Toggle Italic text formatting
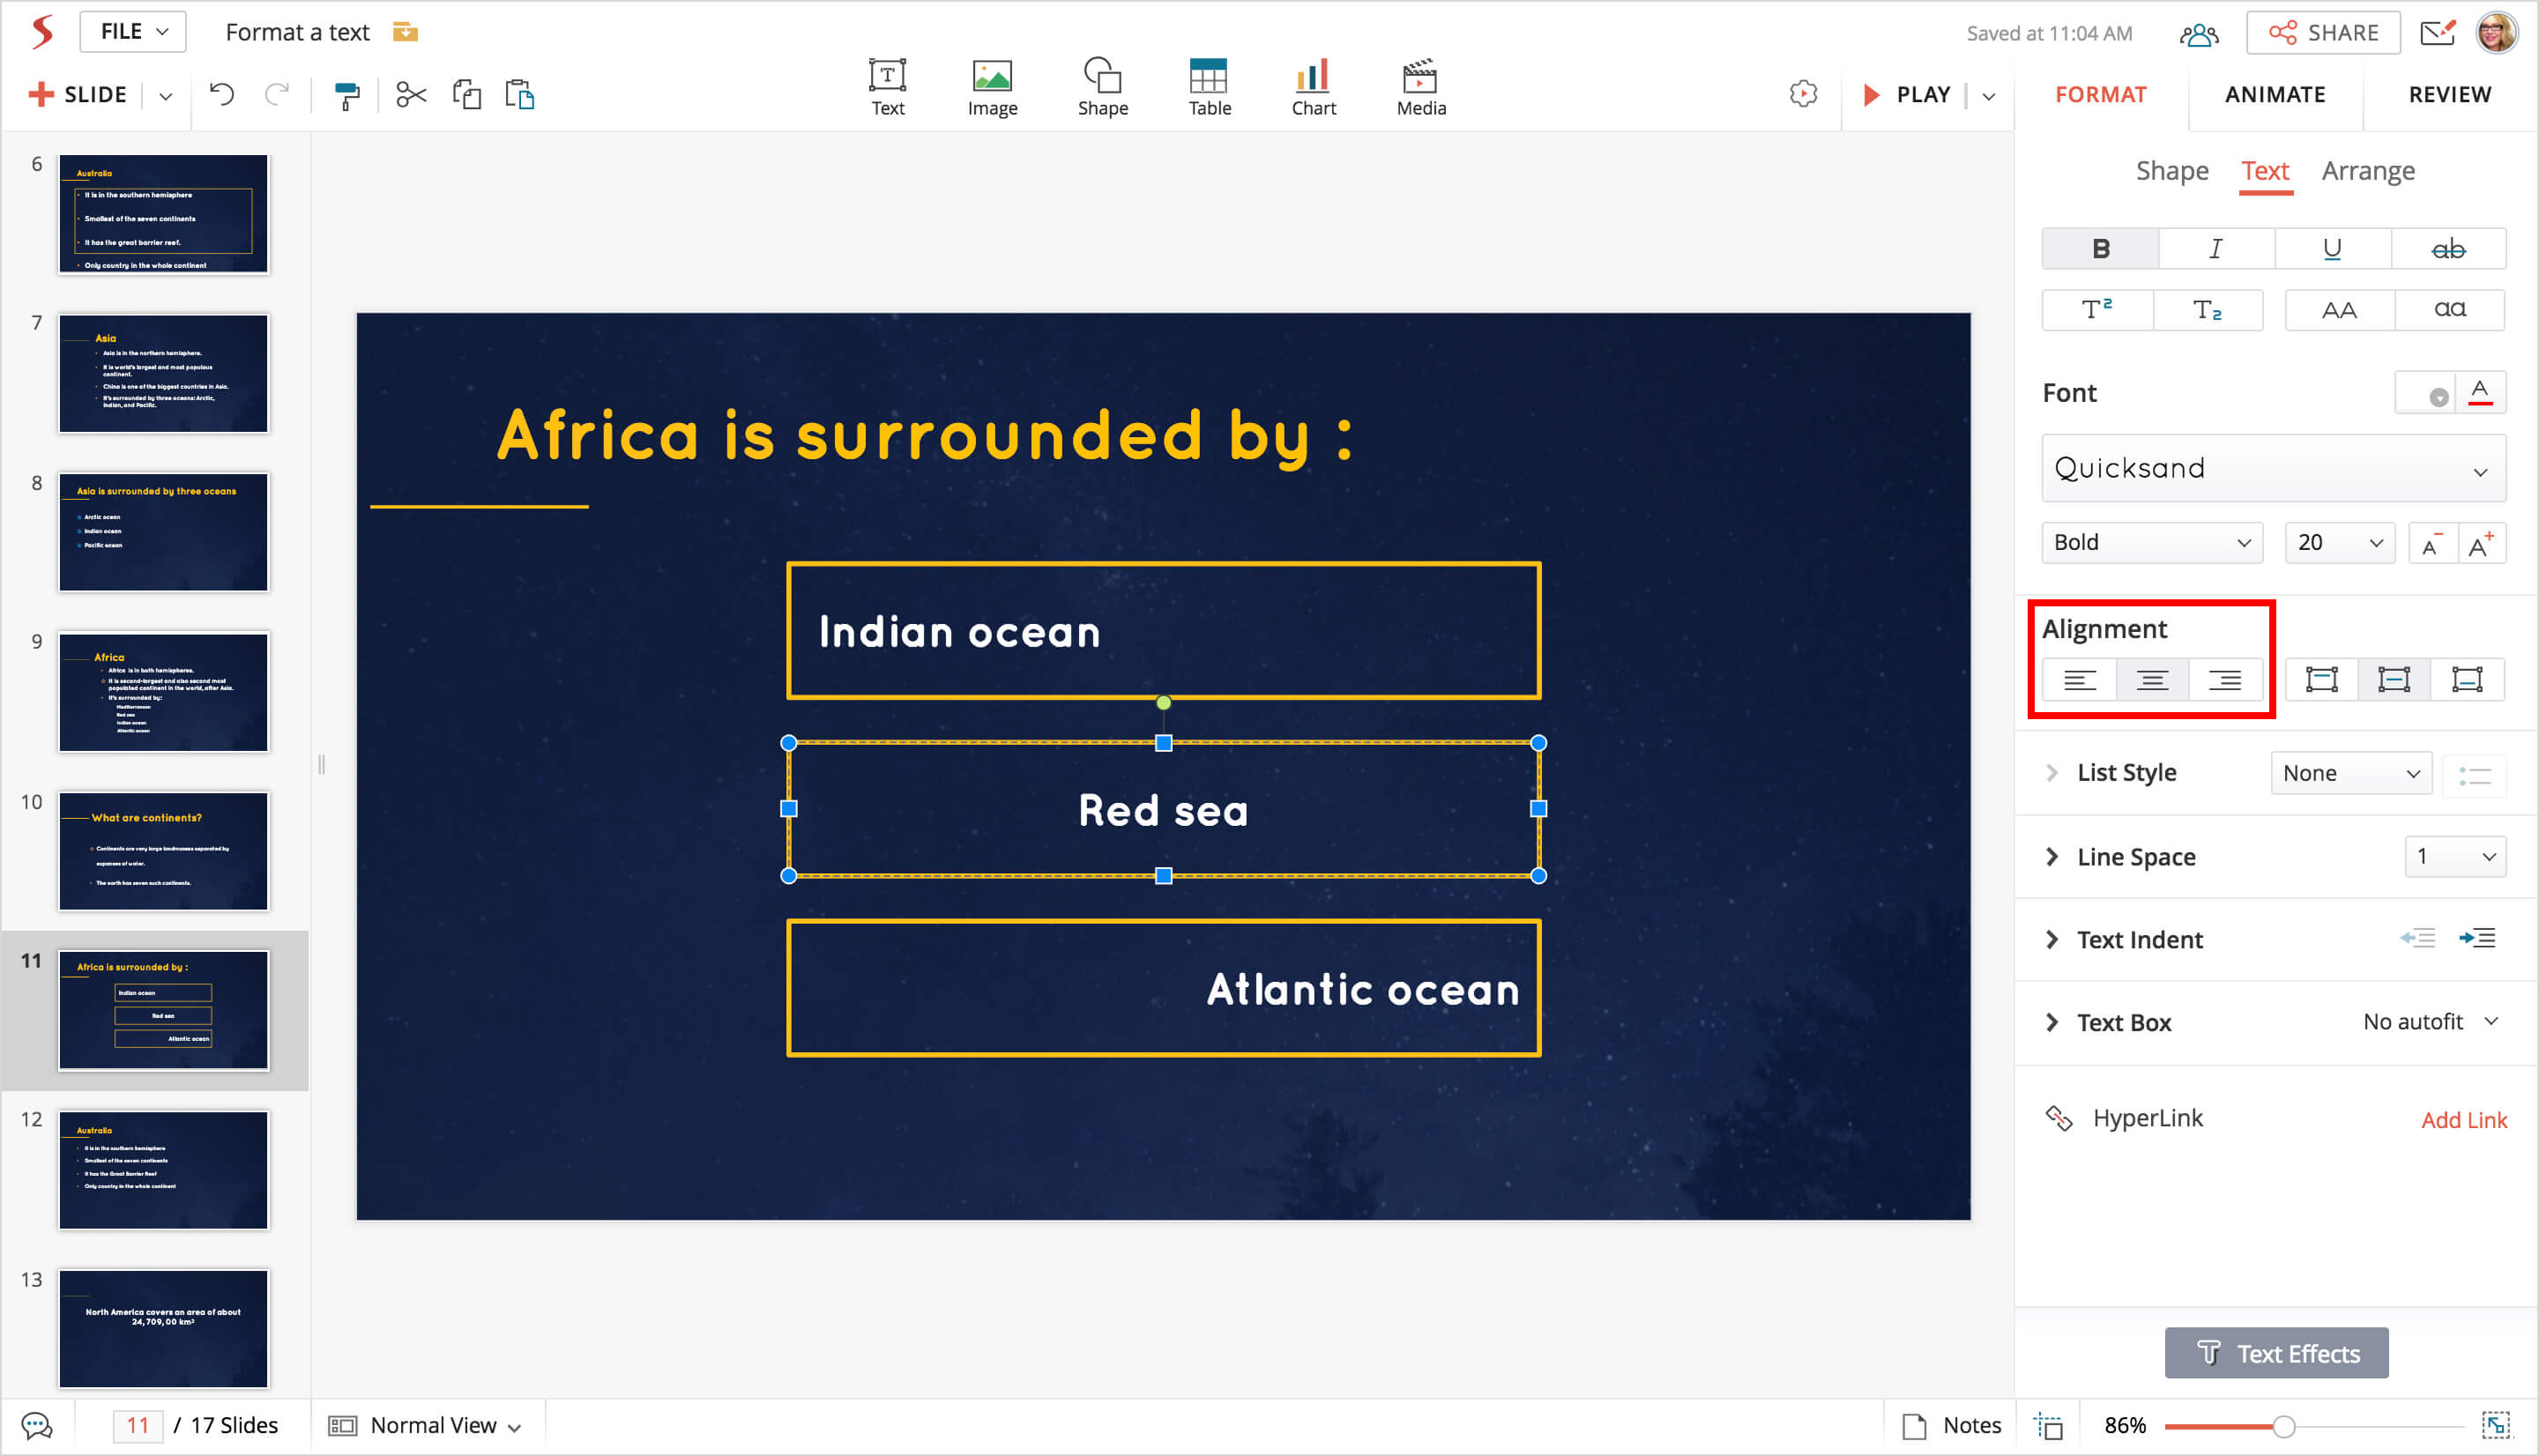 point(2215,249)
